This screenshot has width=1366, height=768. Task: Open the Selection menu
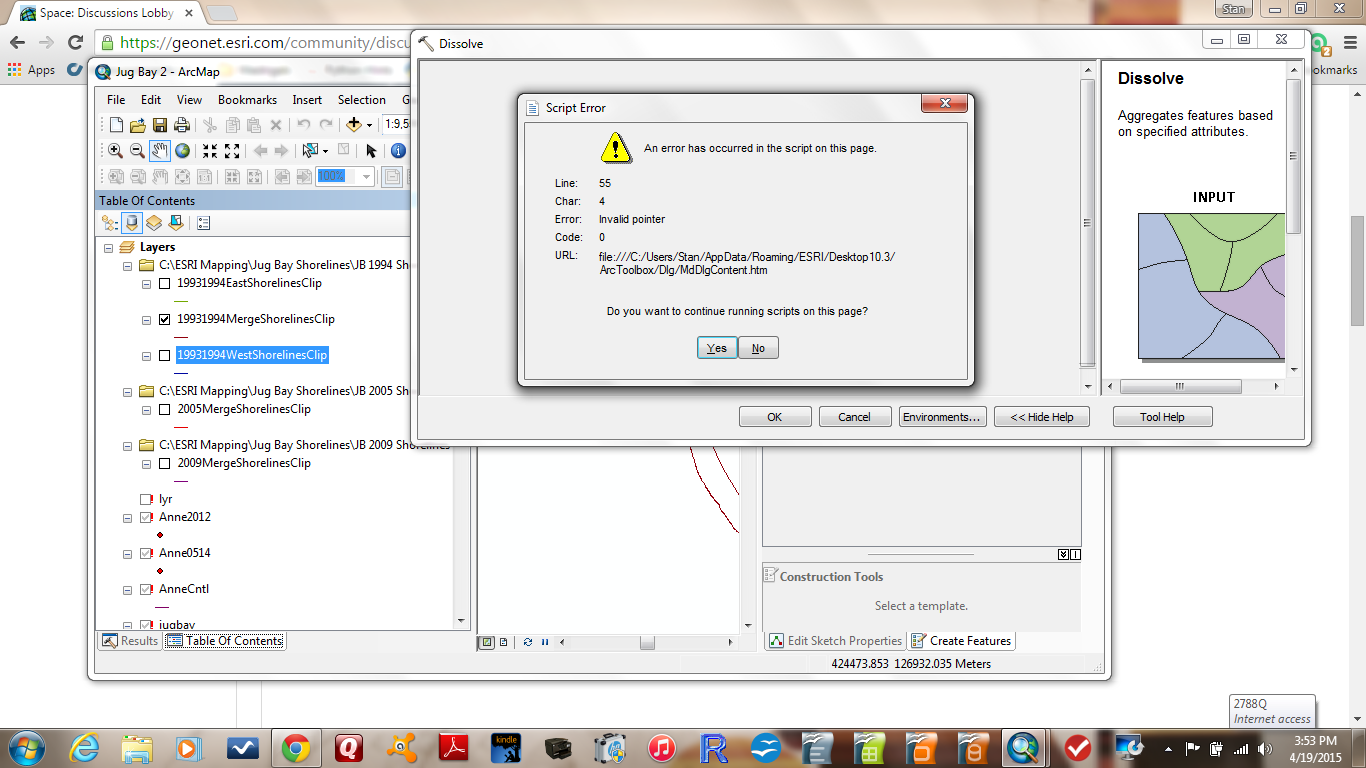click(x=361, y=100)
